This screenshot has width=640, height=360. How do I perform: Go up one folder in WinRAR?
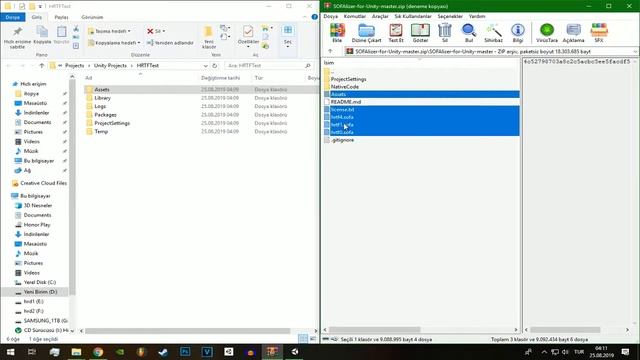(x=330, y=51)
